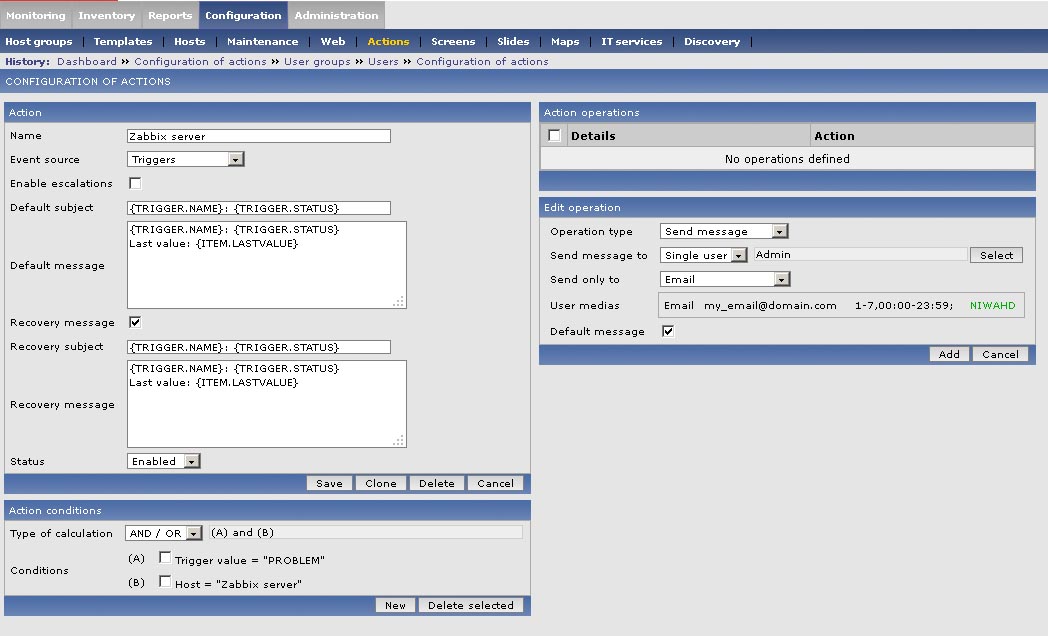
Task: Open the Monitoring tab
Action: point(36,15)
